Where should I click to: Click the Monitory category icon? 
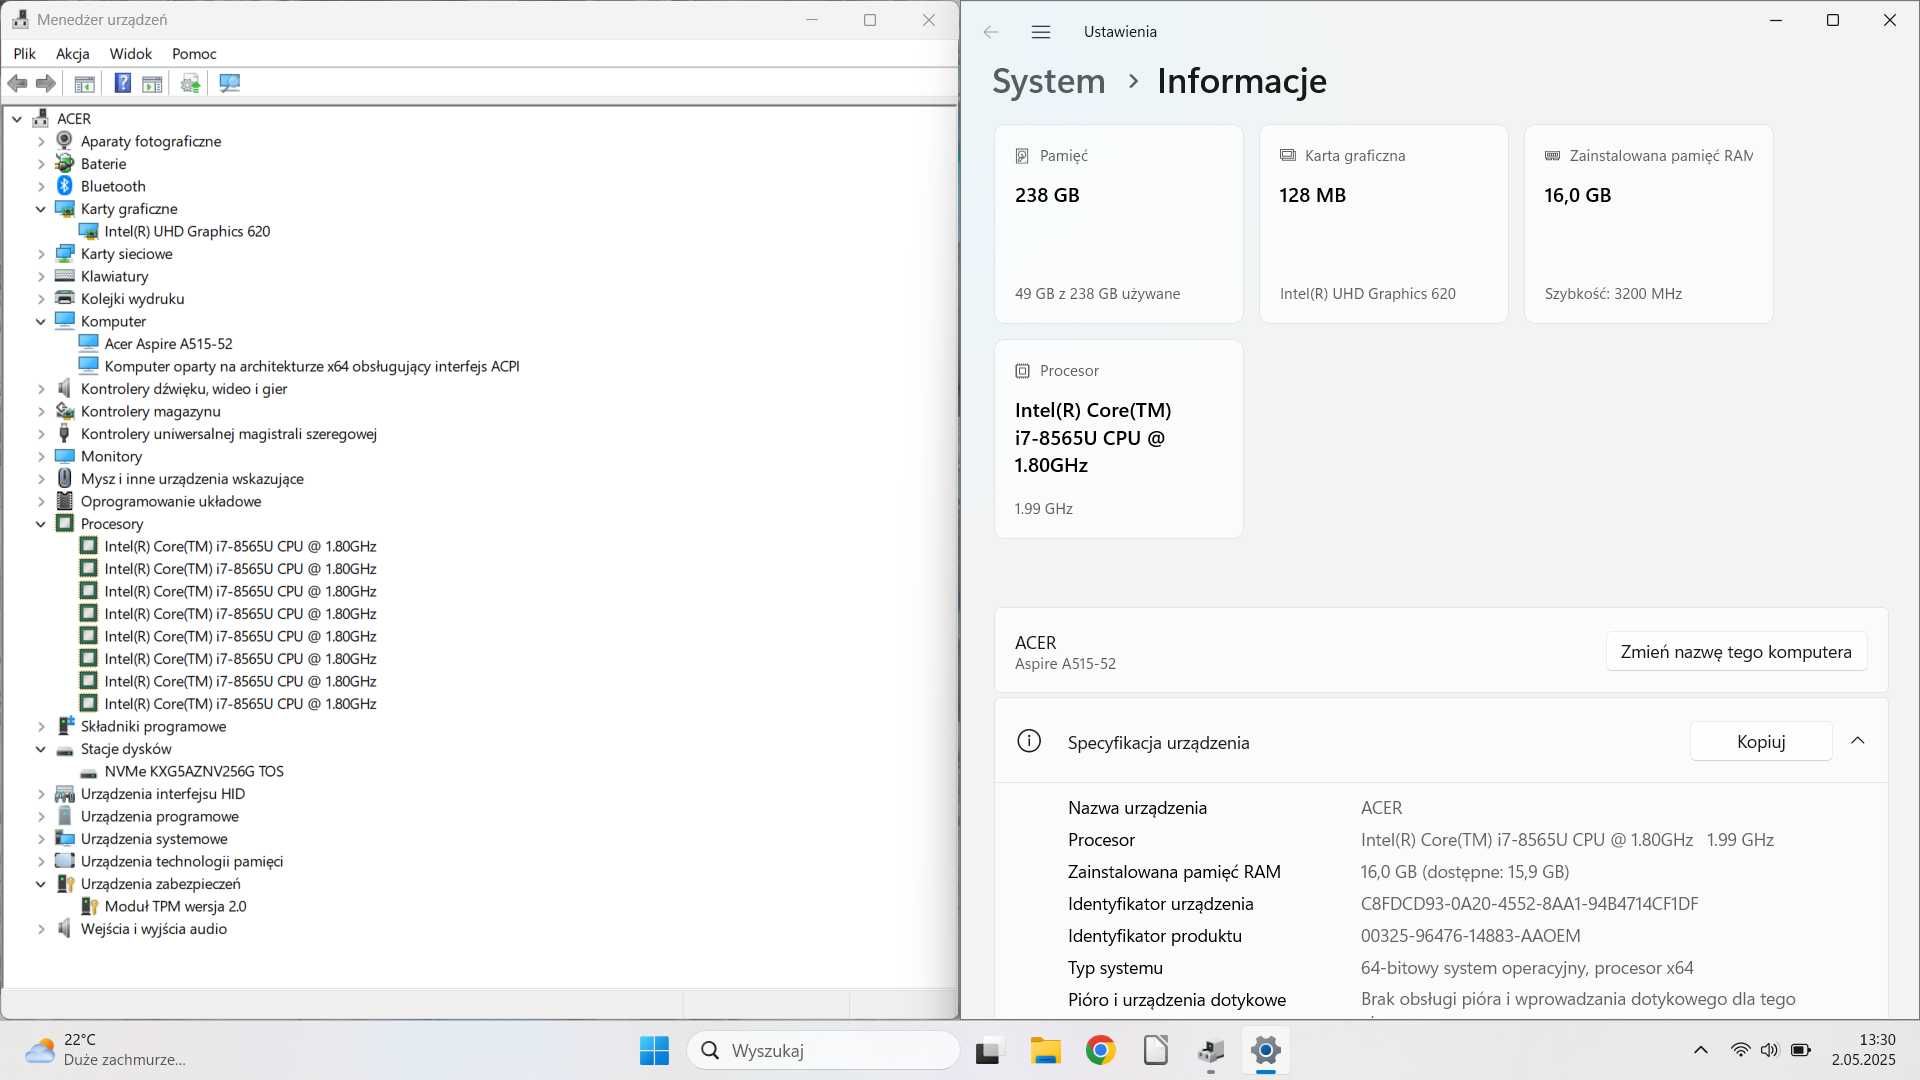click(65, 456)
